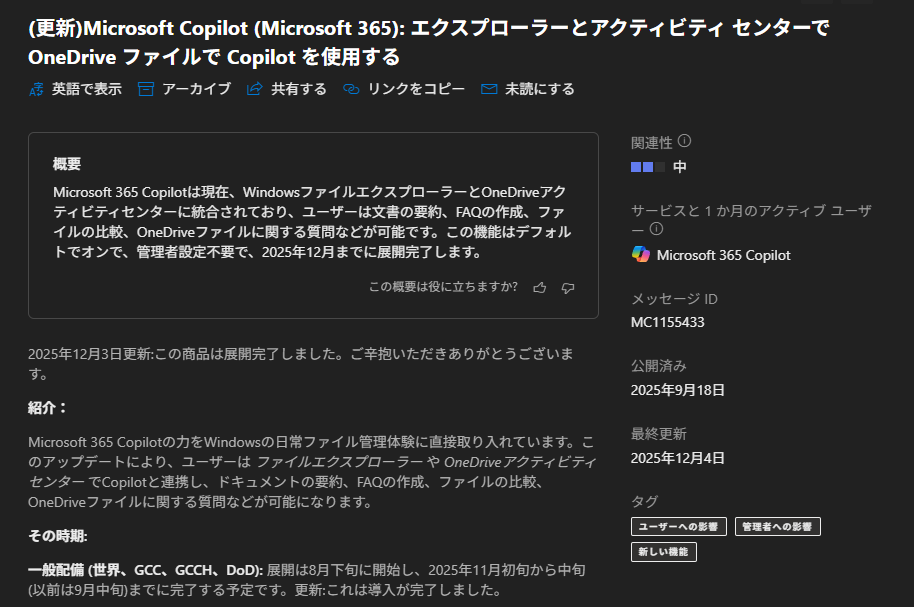This screenshot has width=914, height=607.
Task: Give the summary a thumbs up
Action: (x=540, y=288)
